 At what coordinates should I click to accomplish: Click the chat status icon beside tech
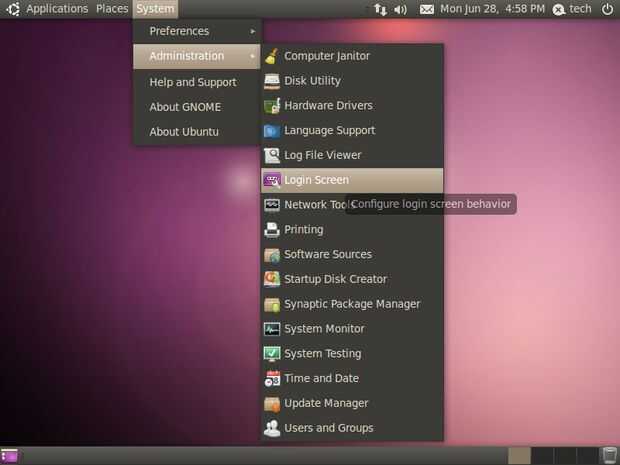pyautogui.click(x=558, y=9)
